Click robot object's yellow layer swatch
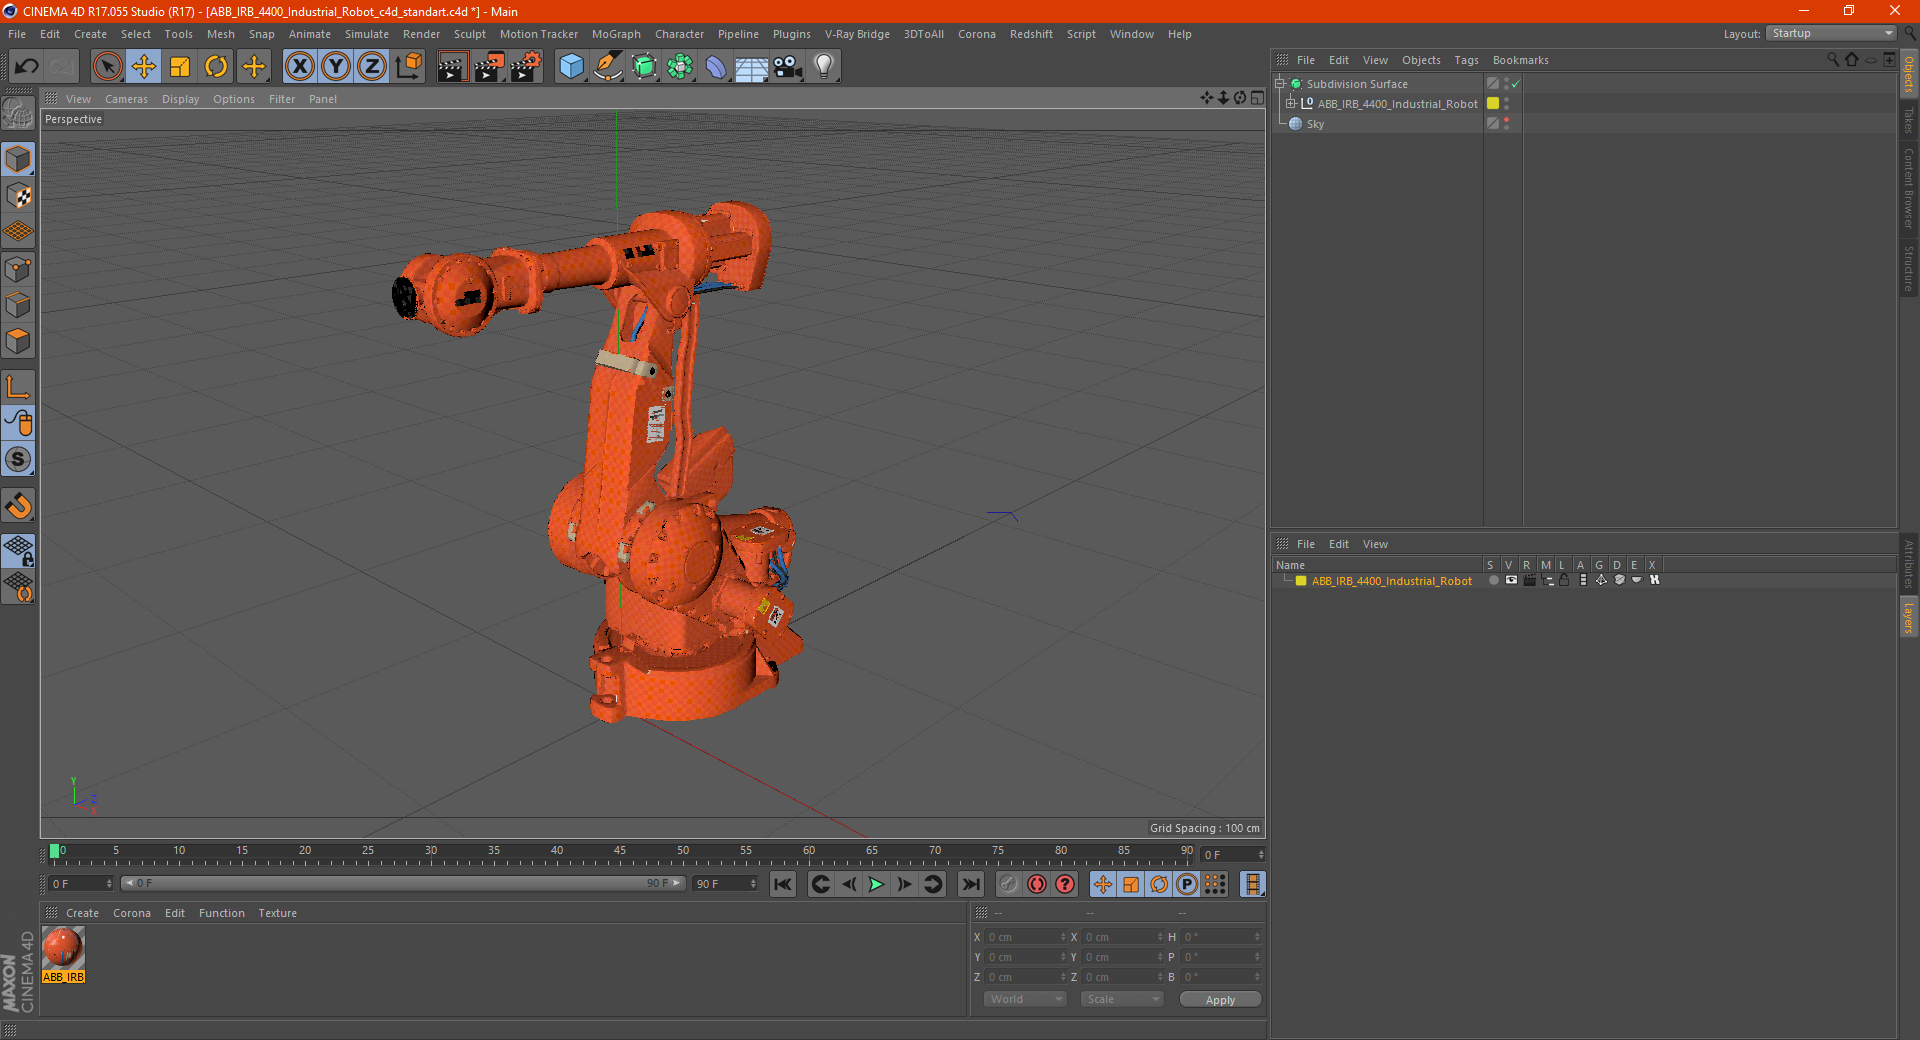Image resolution: width=1920 pixels, height=1040 pixels. [1493, 103]
